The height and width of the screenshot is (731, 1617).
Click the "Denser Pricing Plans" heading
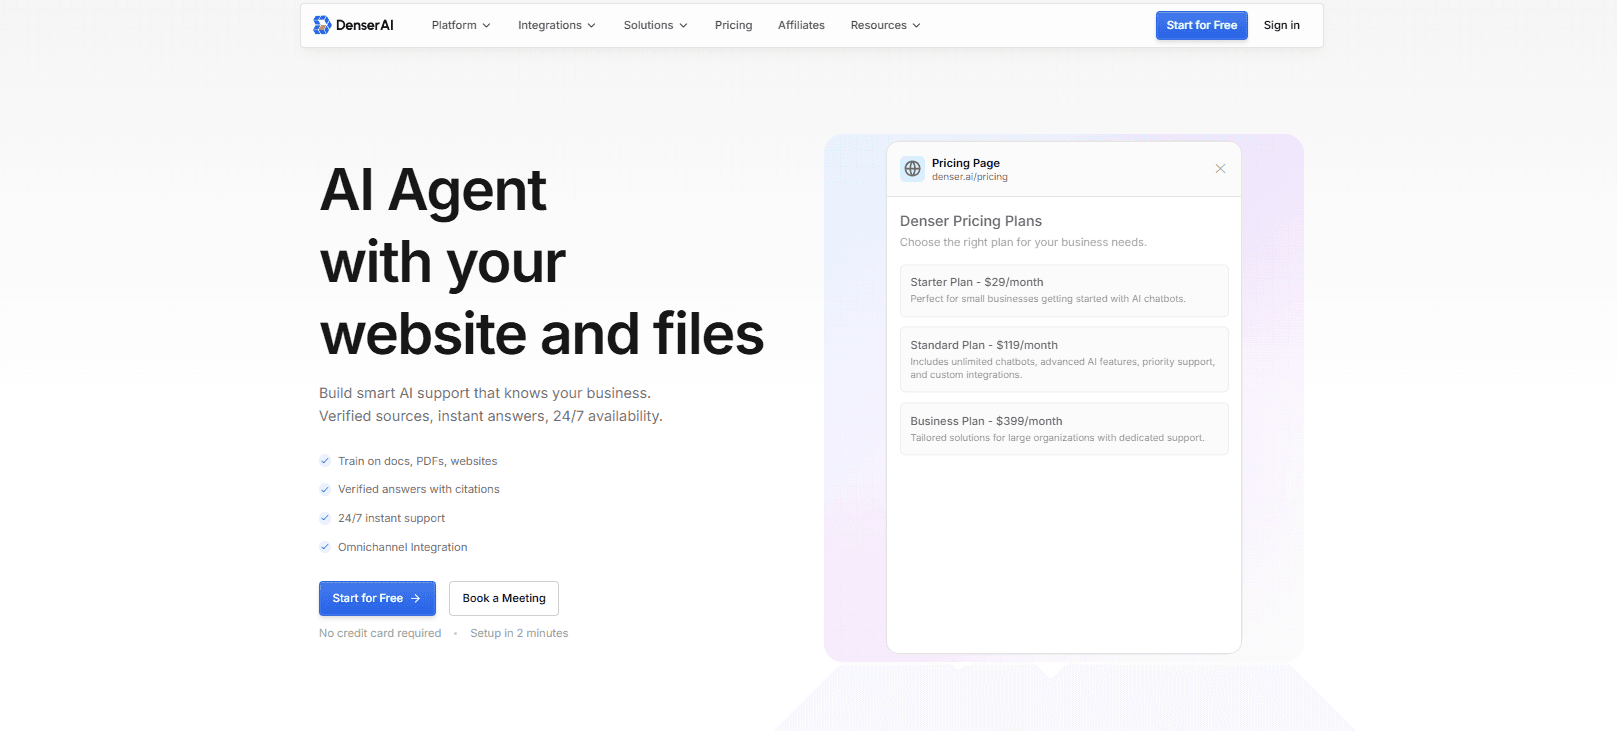[x=970, y=221]
